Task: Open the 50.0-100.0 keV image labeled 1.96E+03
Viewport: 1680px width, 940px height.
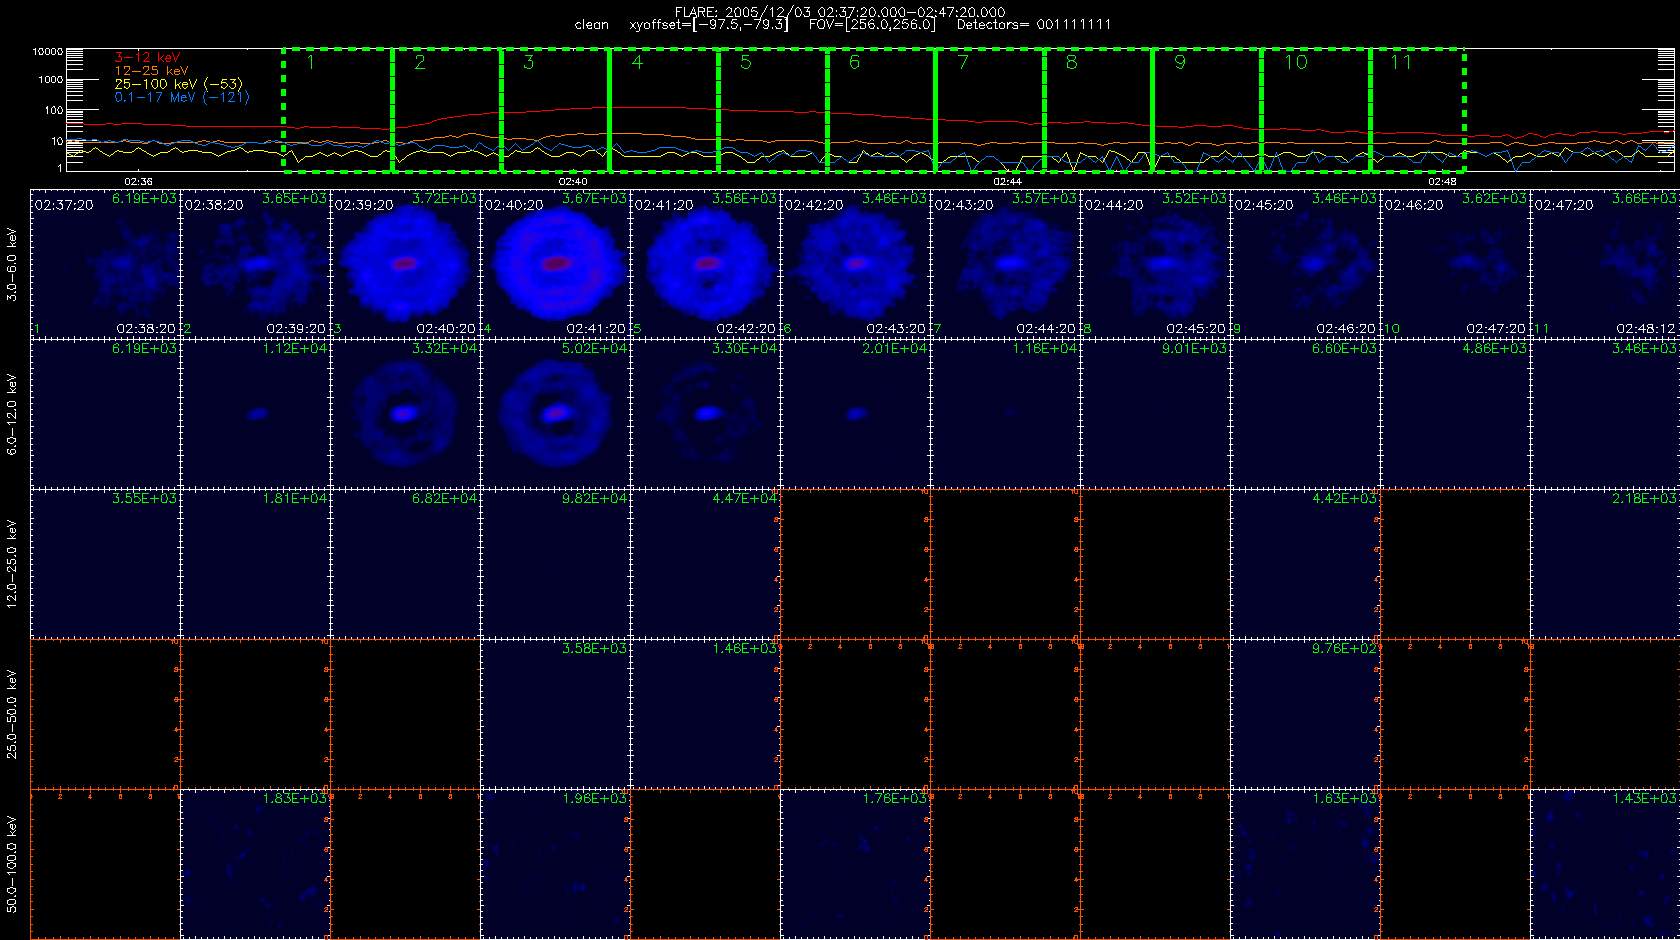Action: pos(555,864)
